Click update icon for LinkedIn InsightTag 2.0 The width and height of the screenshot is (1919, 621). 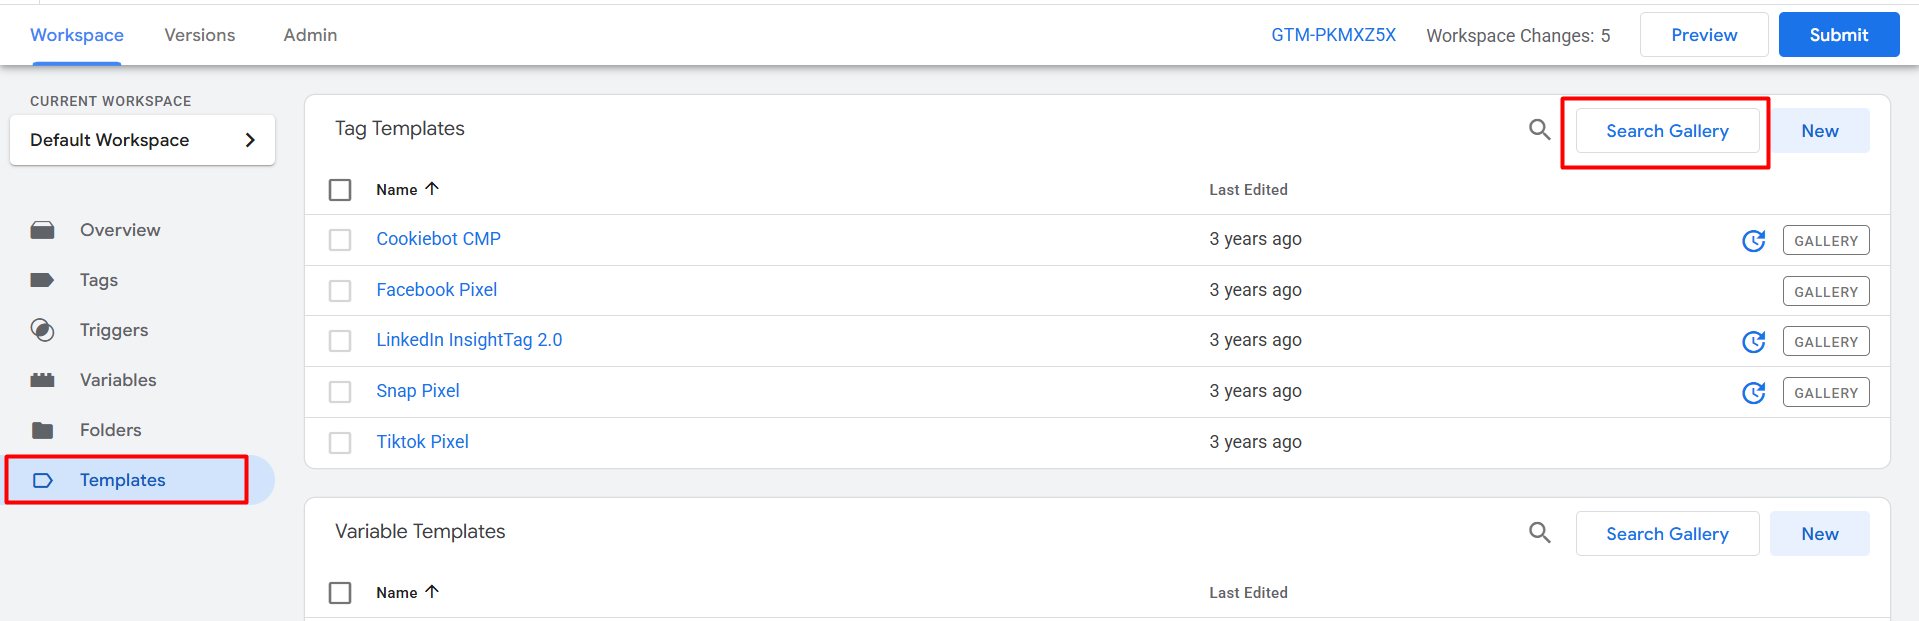point(1753,342)
